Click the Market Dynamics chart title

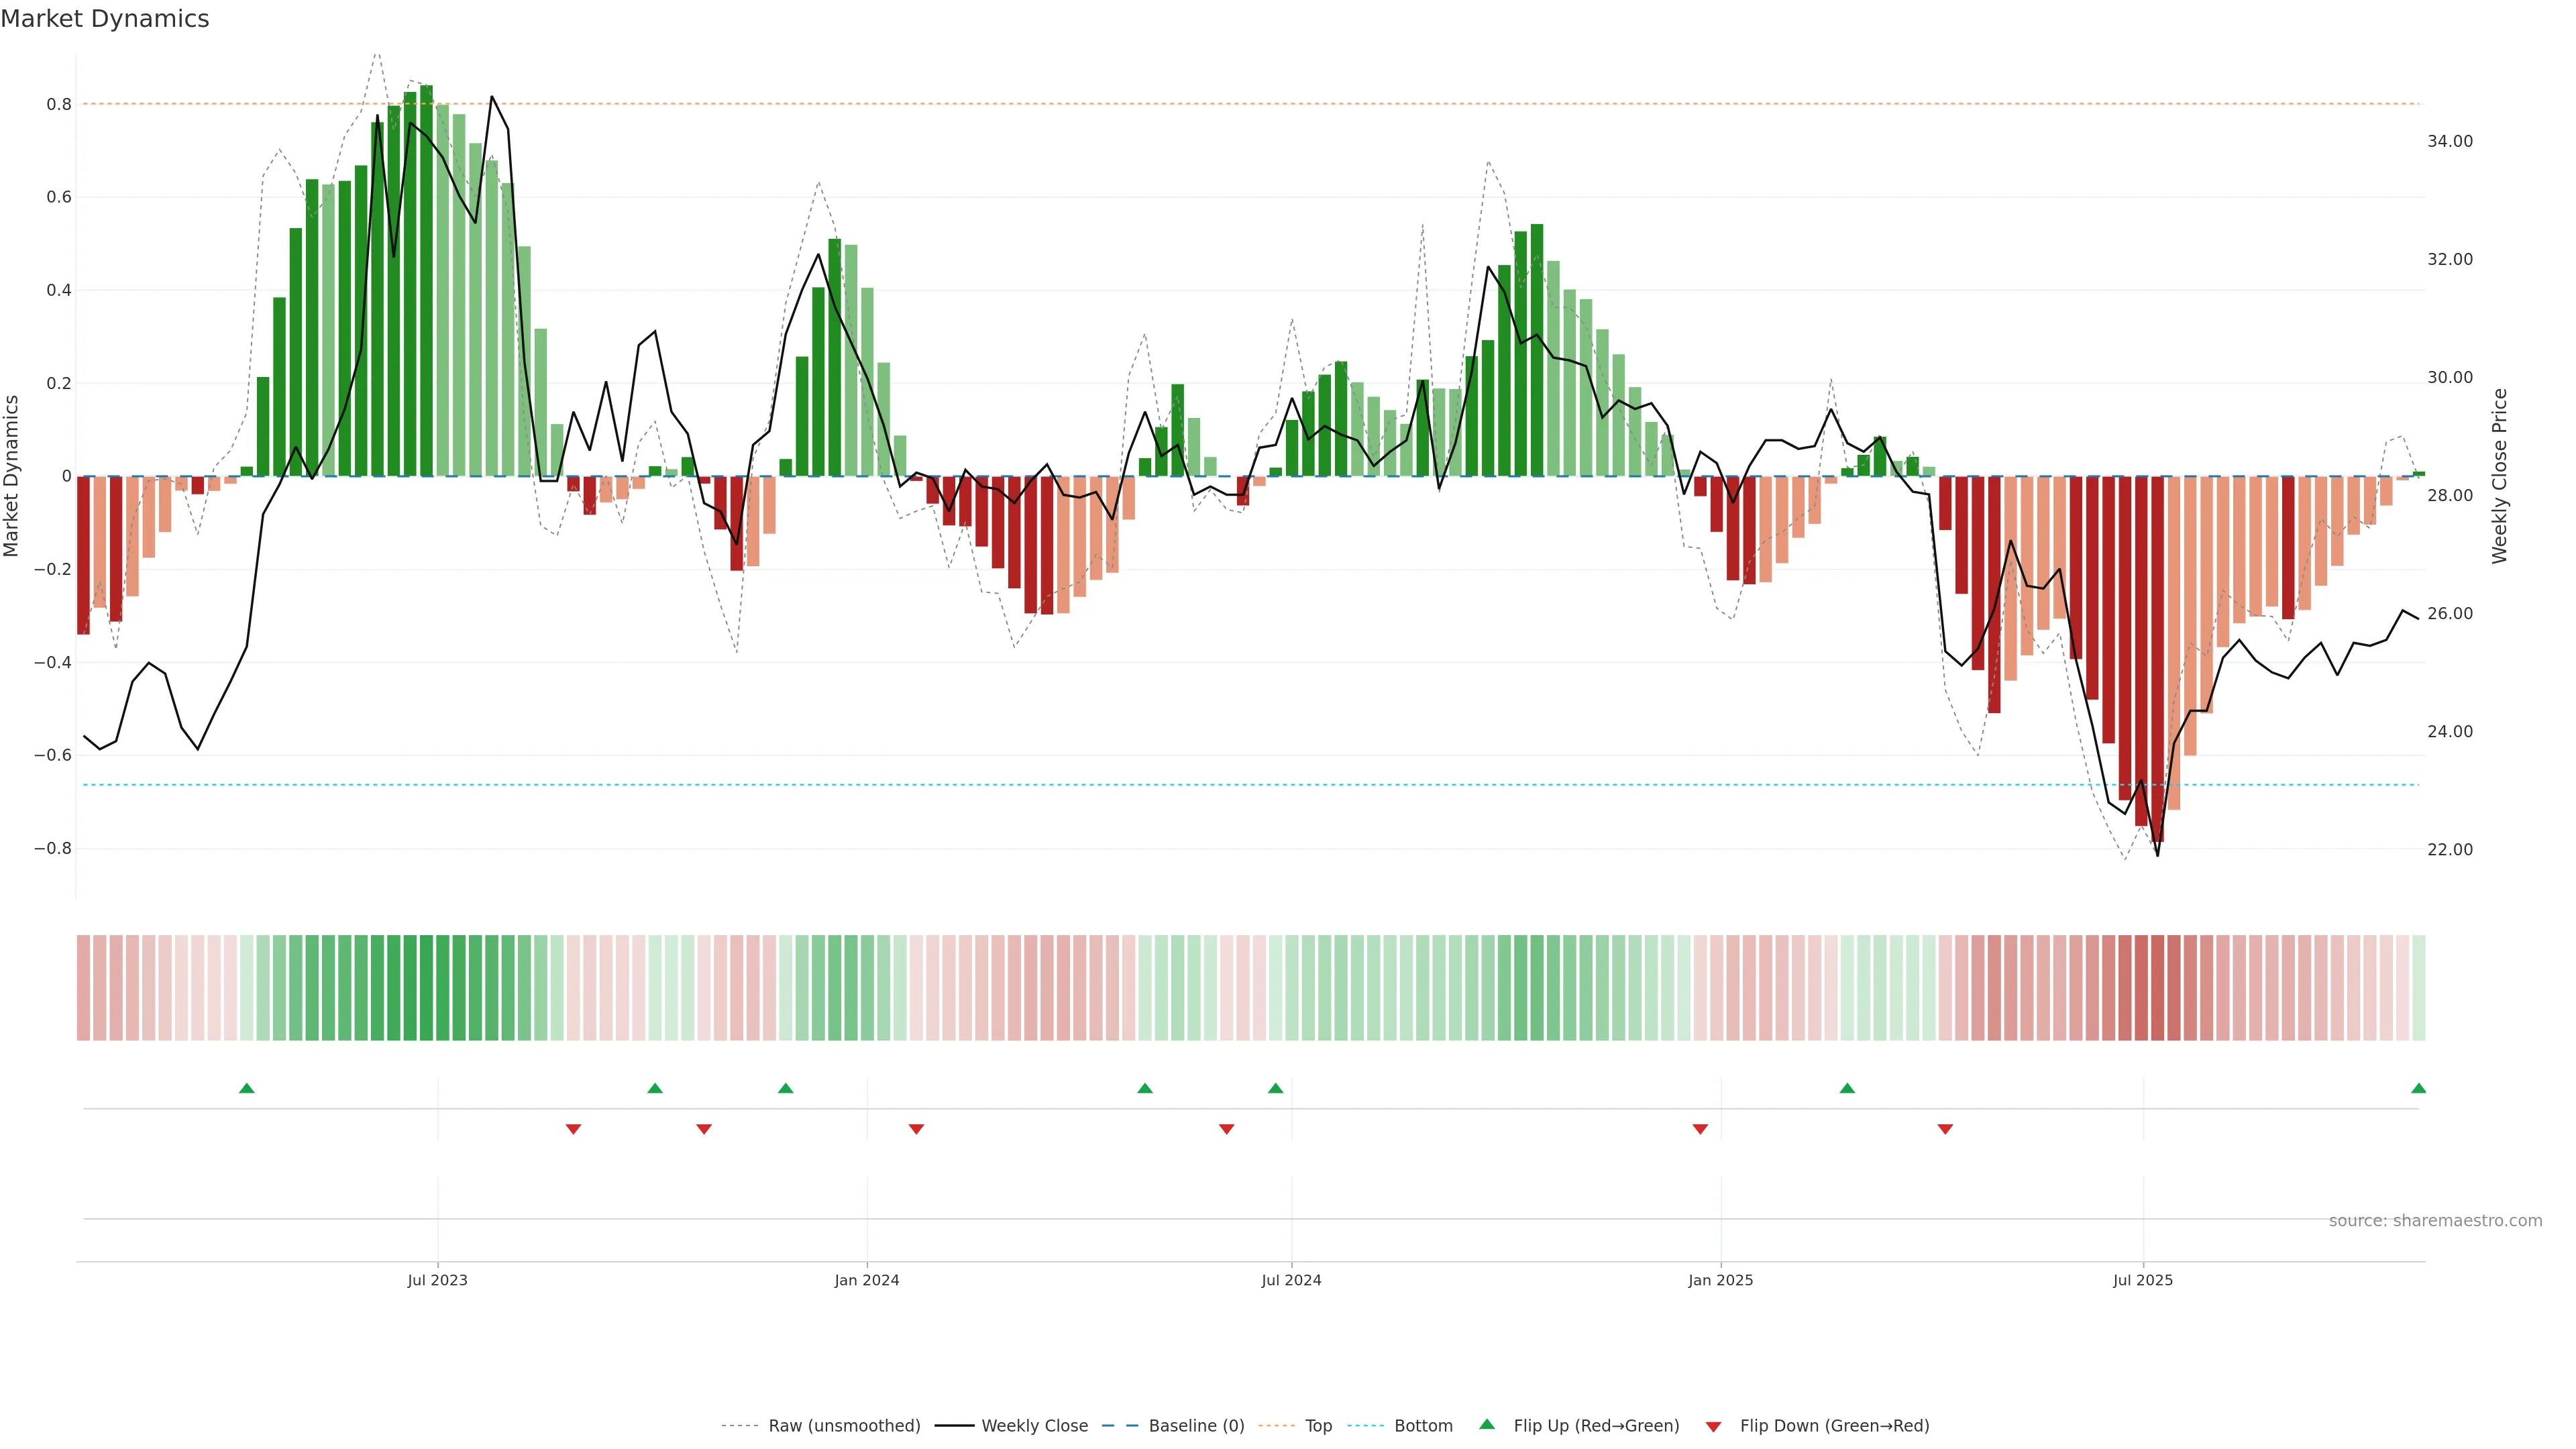coord(105,19)
